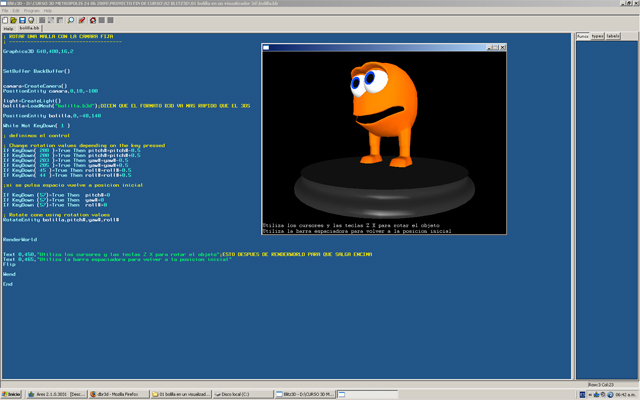This screenshot has height=400, width=640.
Task: Click the 'ROTAR UNA MALLA' header comment
Action: click(58, 36)
